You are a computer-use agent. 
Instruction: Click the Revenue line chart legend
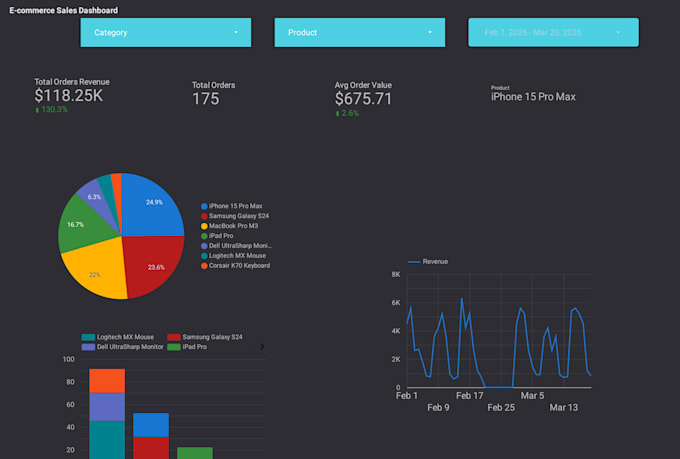[x=428, y=262]
